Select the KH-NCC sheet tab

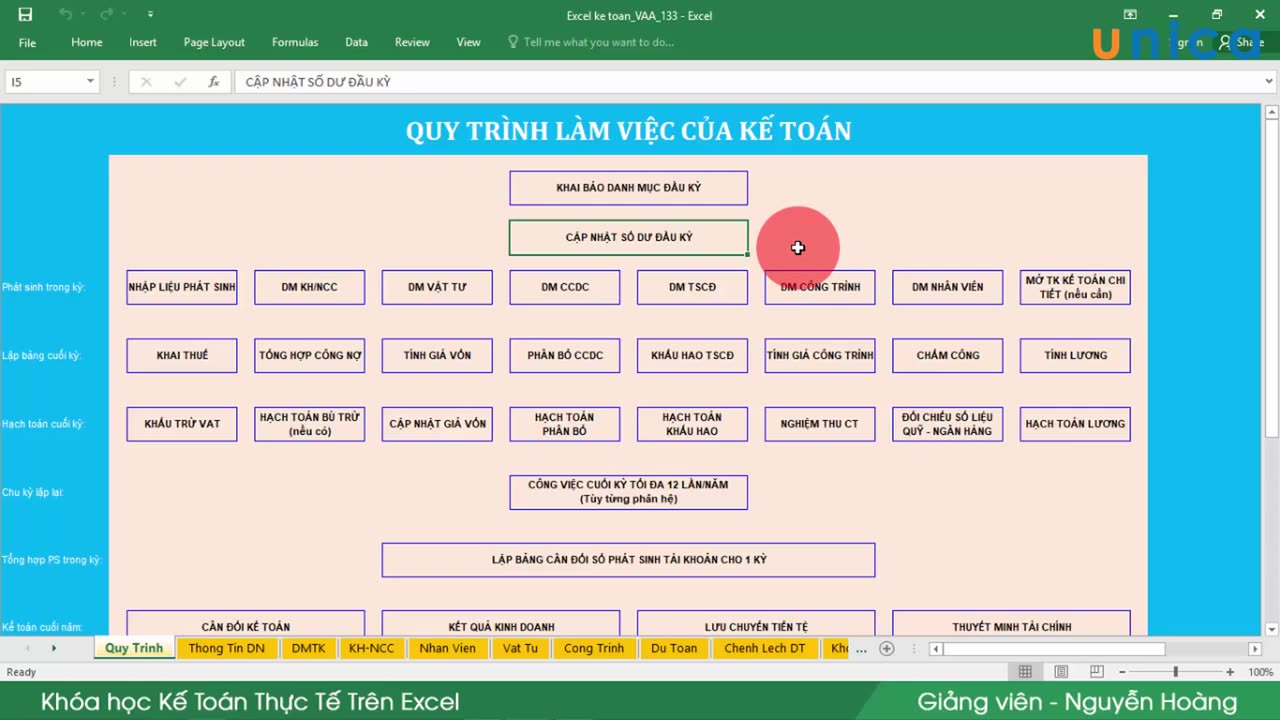pos(371,648)
